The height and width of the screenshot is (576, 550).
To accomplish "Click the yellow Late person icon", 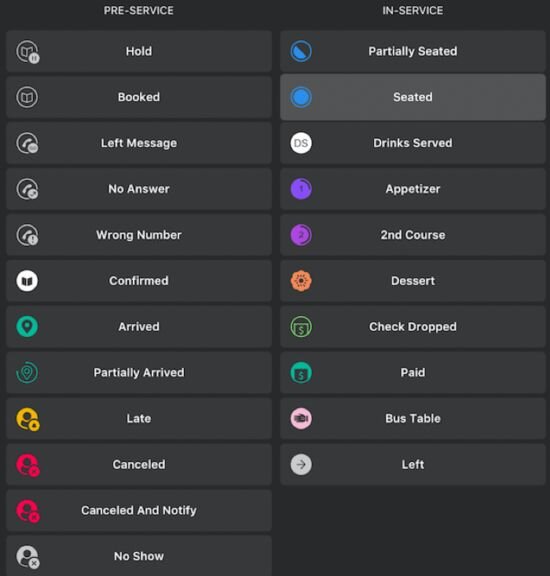I will 28,419.
